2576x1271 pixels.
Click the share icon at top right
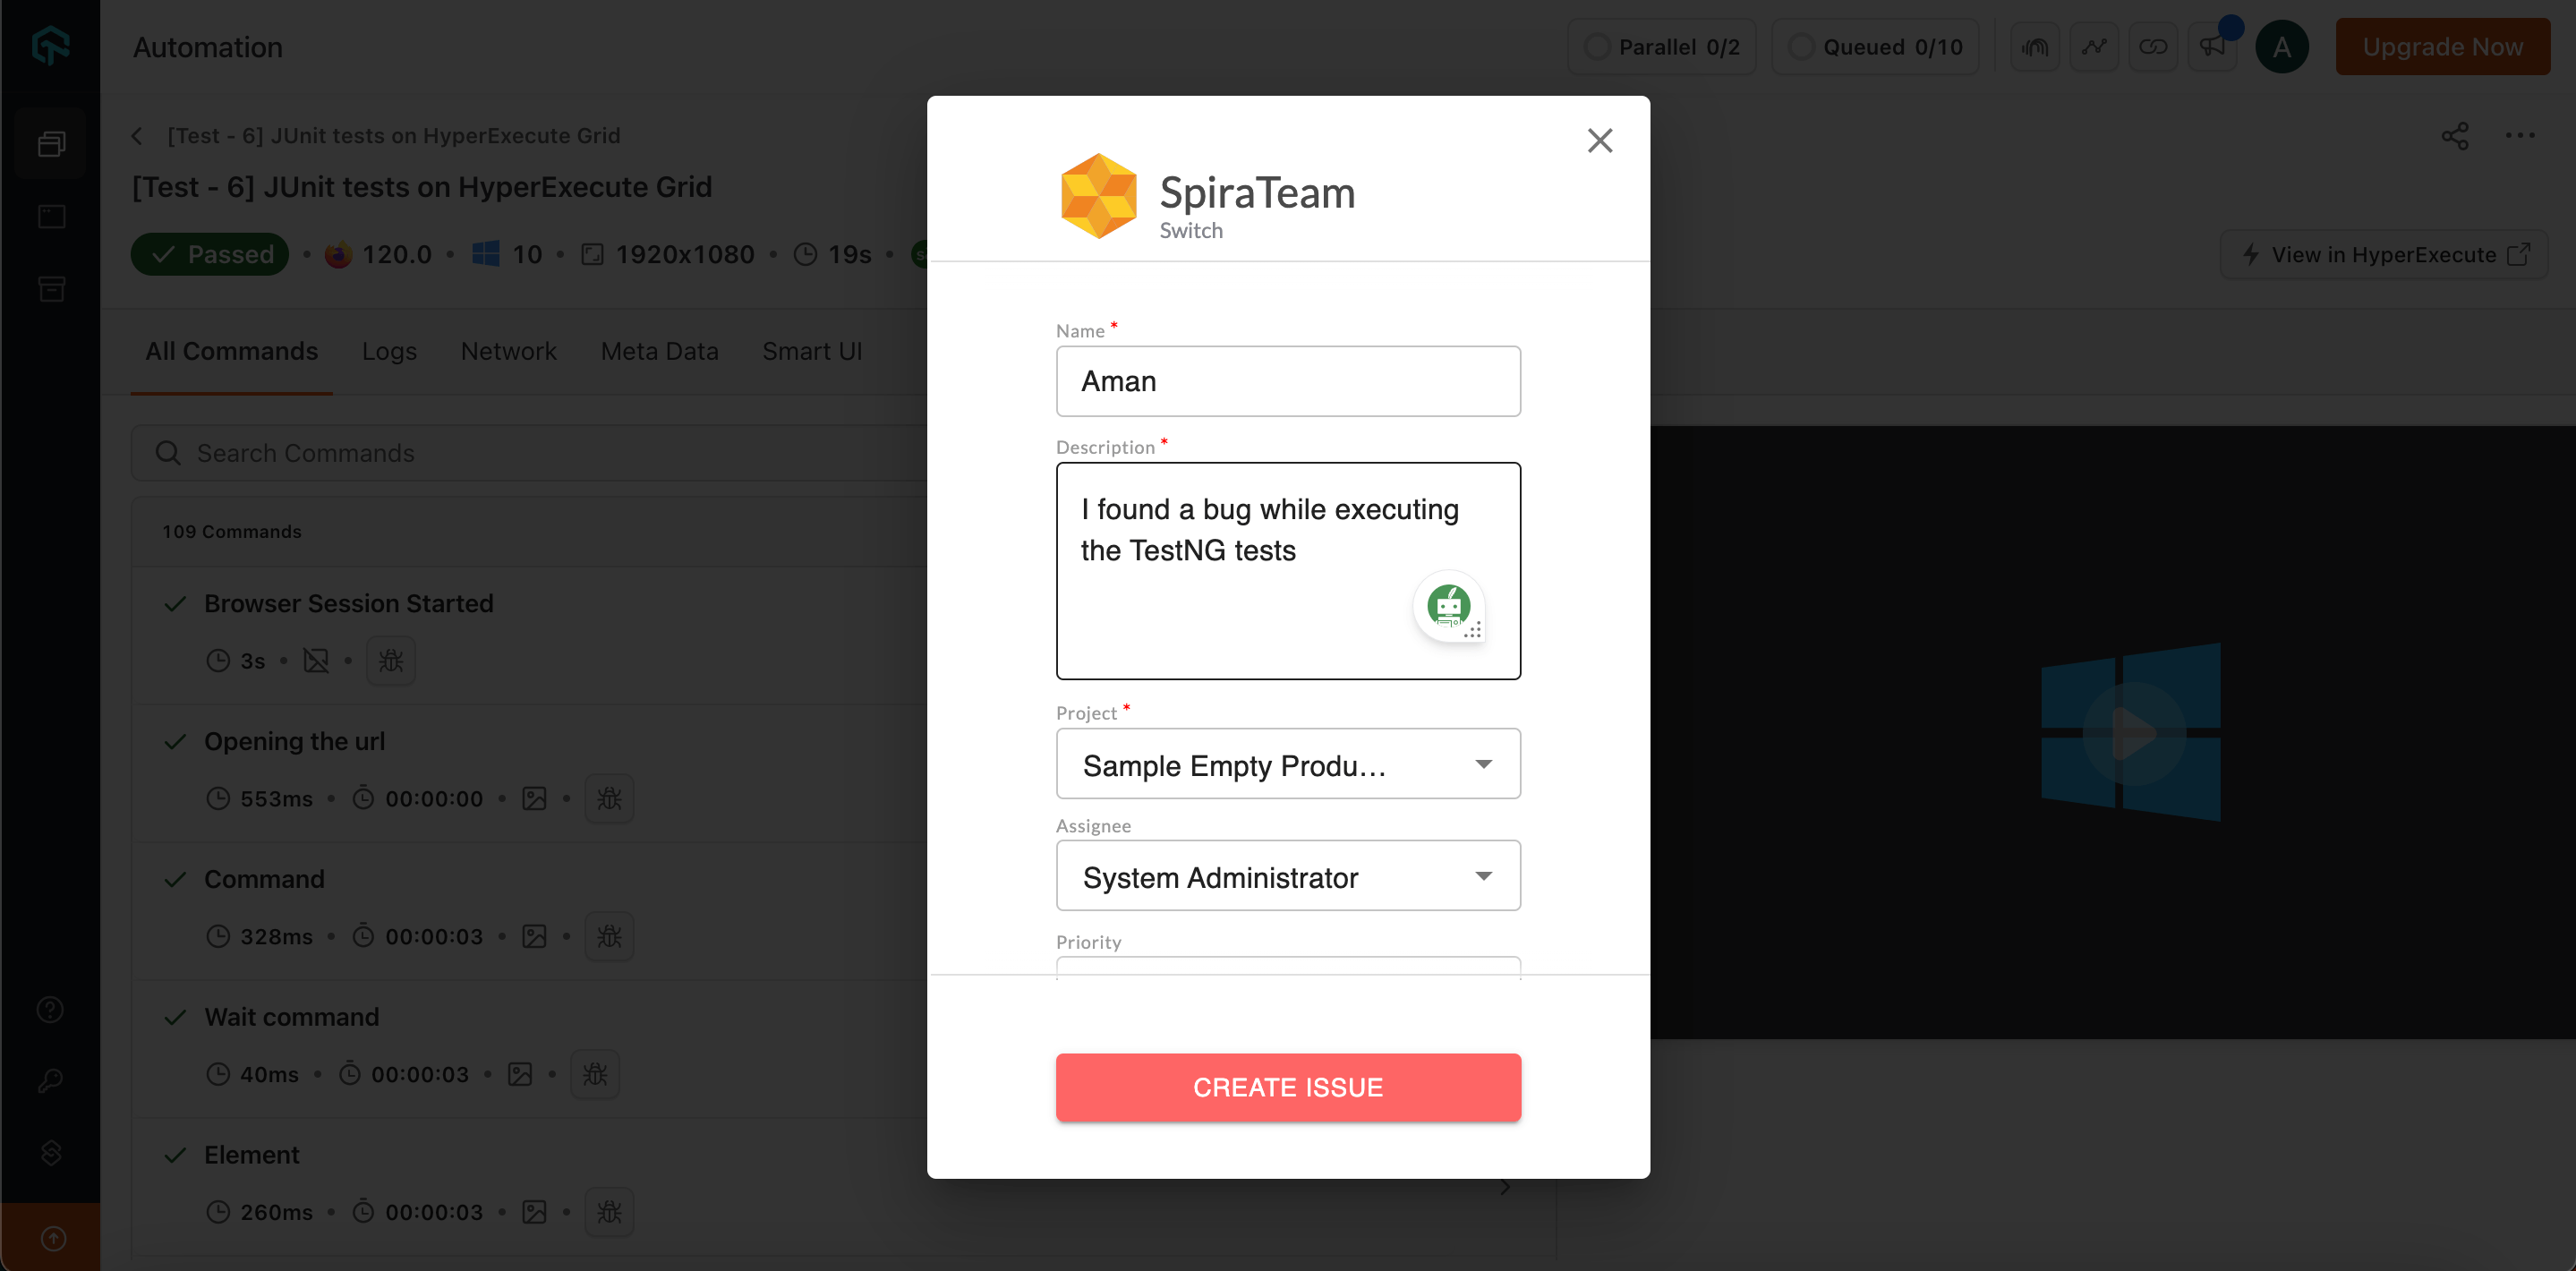tap(2454, 136)
